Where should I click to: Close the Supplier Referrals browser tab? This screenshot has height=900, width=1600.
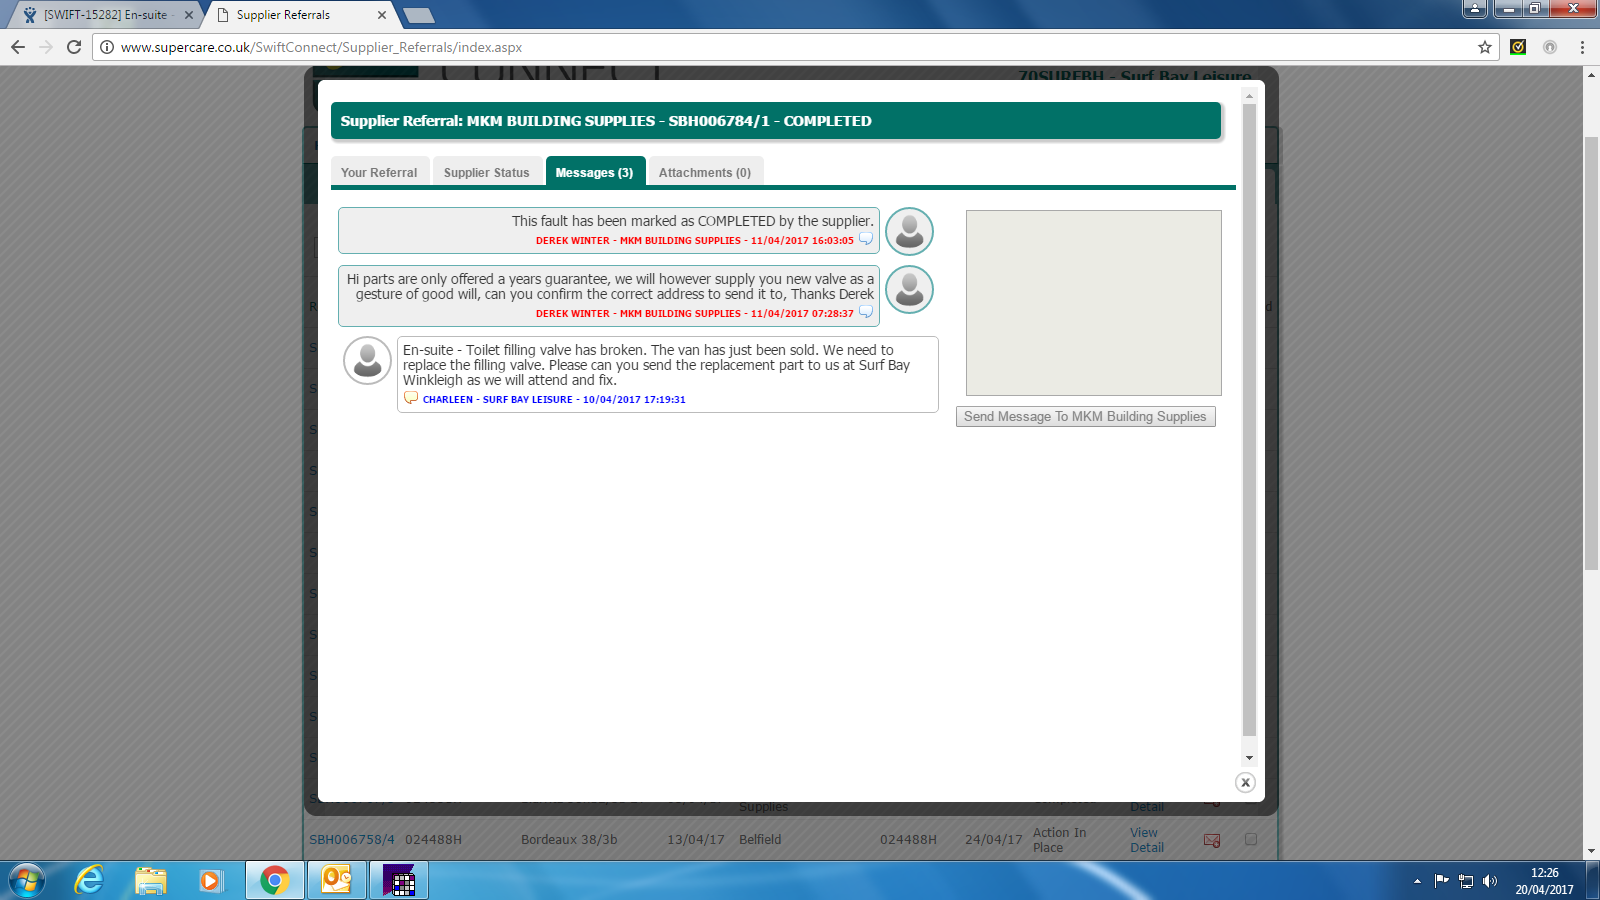pos(382,15)
